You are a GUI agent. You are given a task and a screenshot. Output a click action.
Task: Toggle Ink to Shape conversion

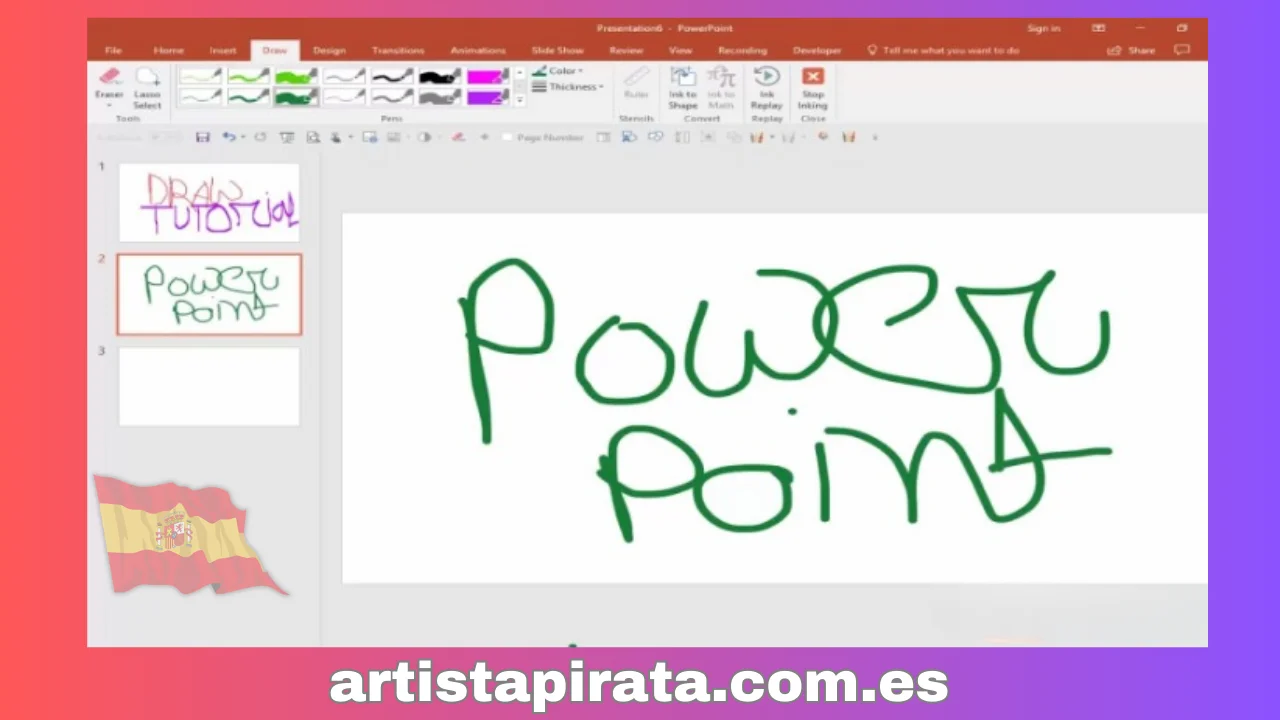(683, 88)
